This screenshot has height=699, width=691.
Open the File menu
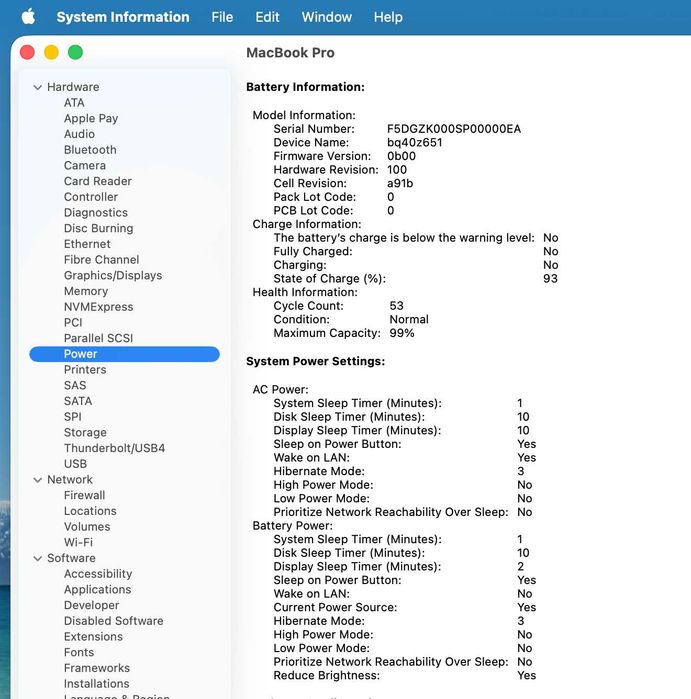(x=222, y=17)
